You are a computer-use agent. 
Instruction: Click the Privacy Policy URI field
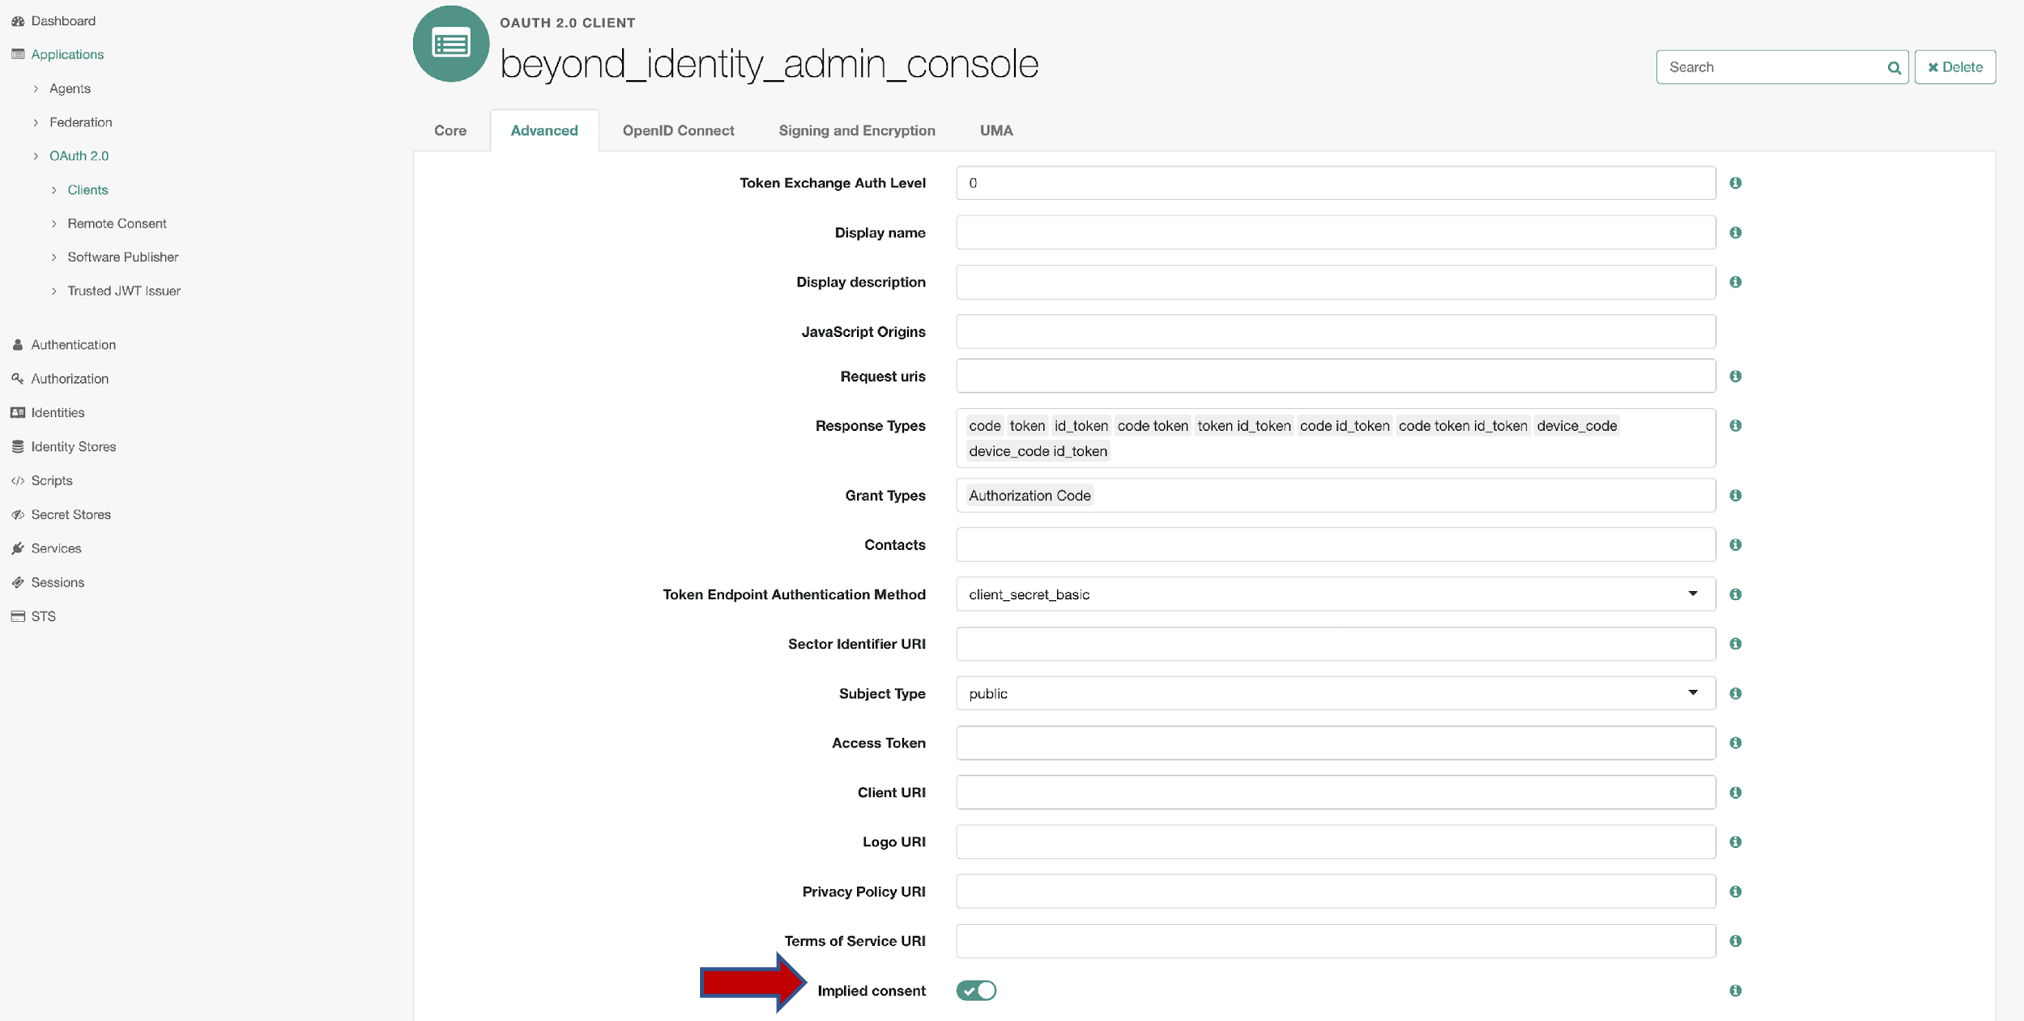[1335, 892]
